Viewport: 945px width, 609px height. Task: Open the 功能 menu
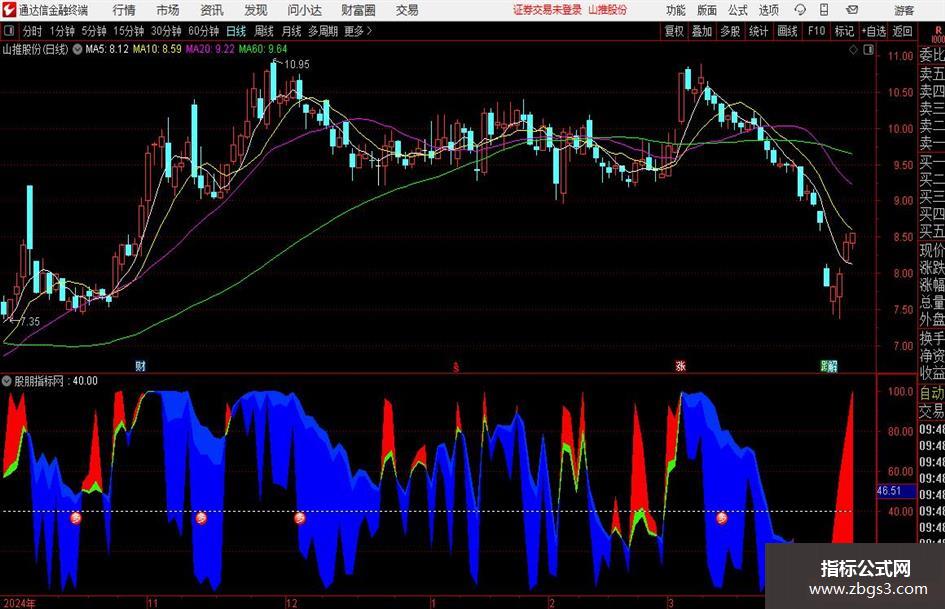pos(676,10)
